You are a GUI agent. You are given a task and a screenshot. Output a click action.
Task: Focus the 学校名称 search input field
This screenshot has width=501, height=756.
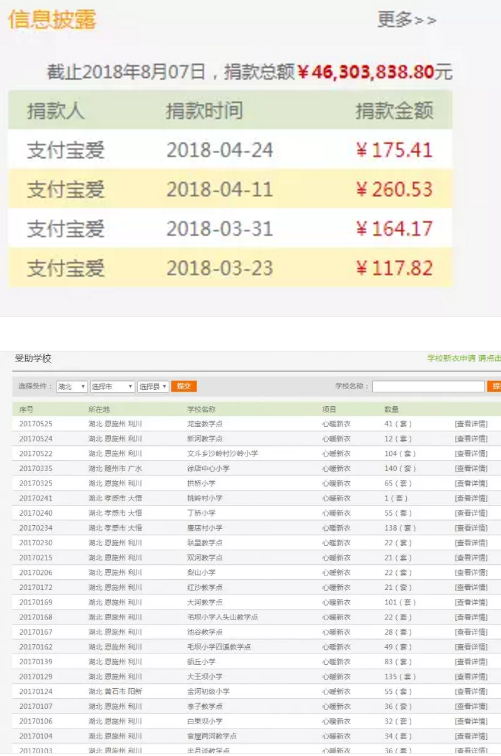click(x=428, y=386)
